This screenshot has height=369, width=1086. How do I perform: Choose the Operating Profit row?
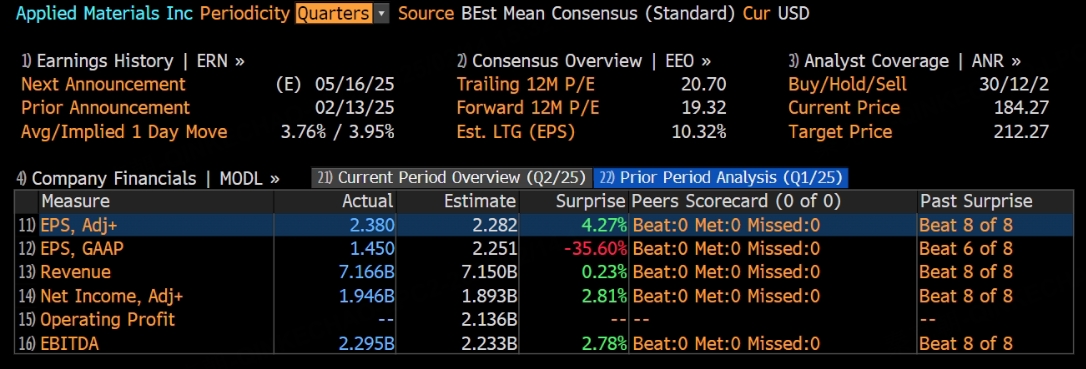544,319
